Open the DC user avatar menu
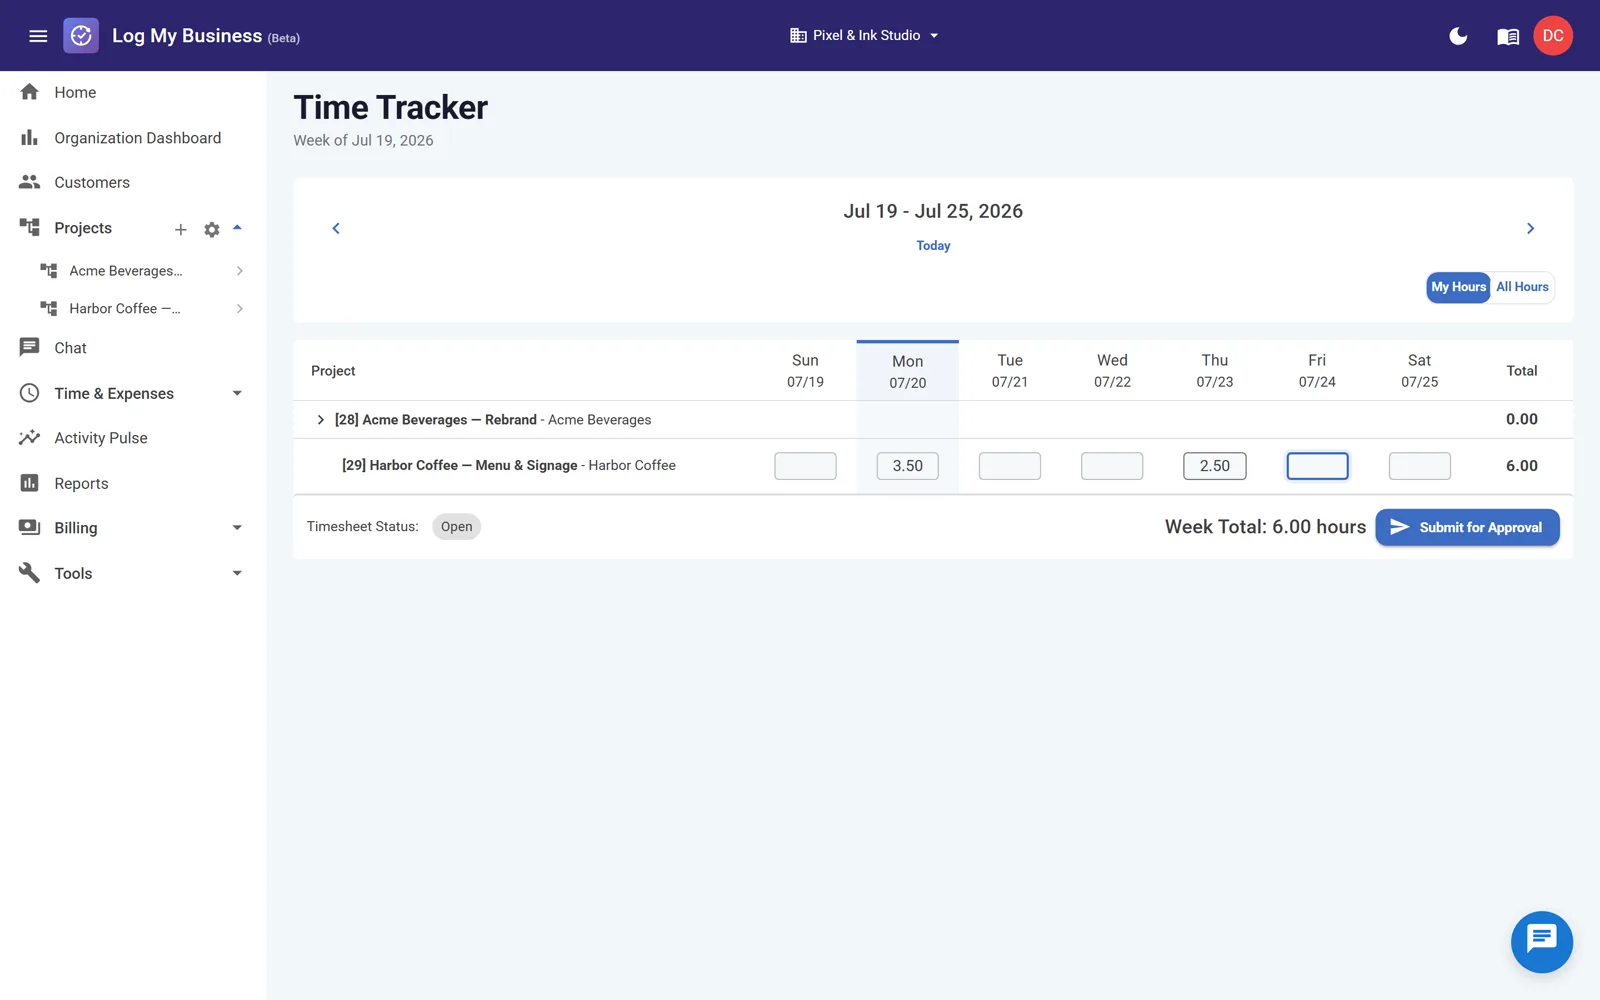 click(x=1553, y=36)
